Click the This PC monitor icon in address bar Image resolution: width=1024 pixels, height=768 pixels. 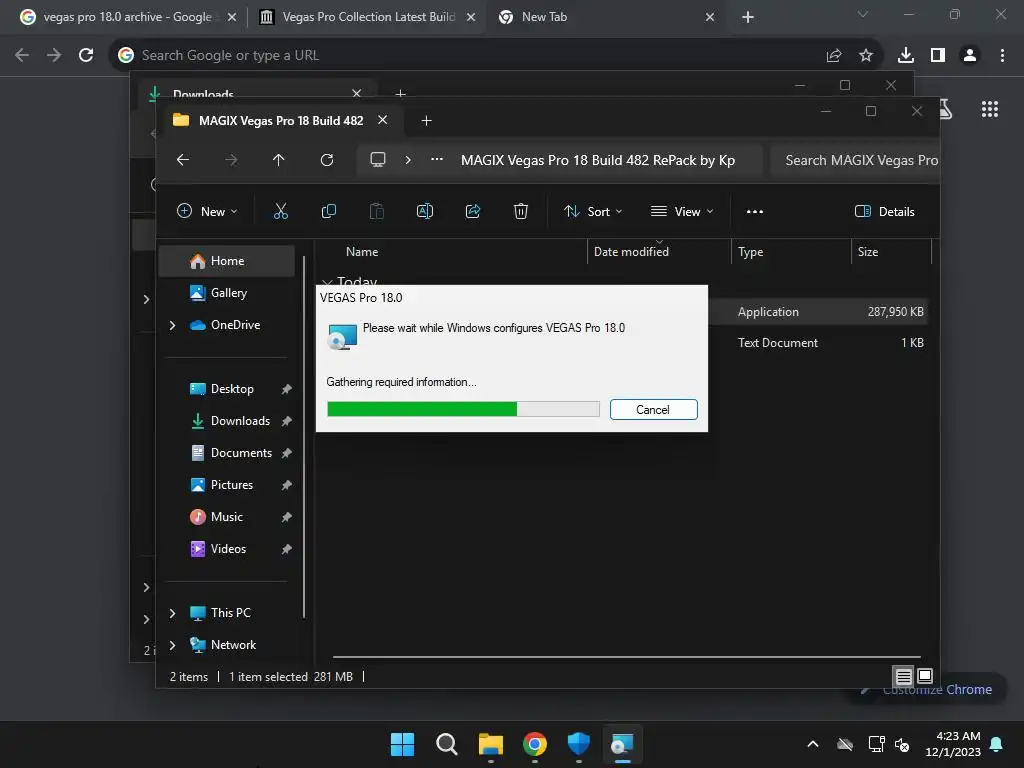point(378,160)
